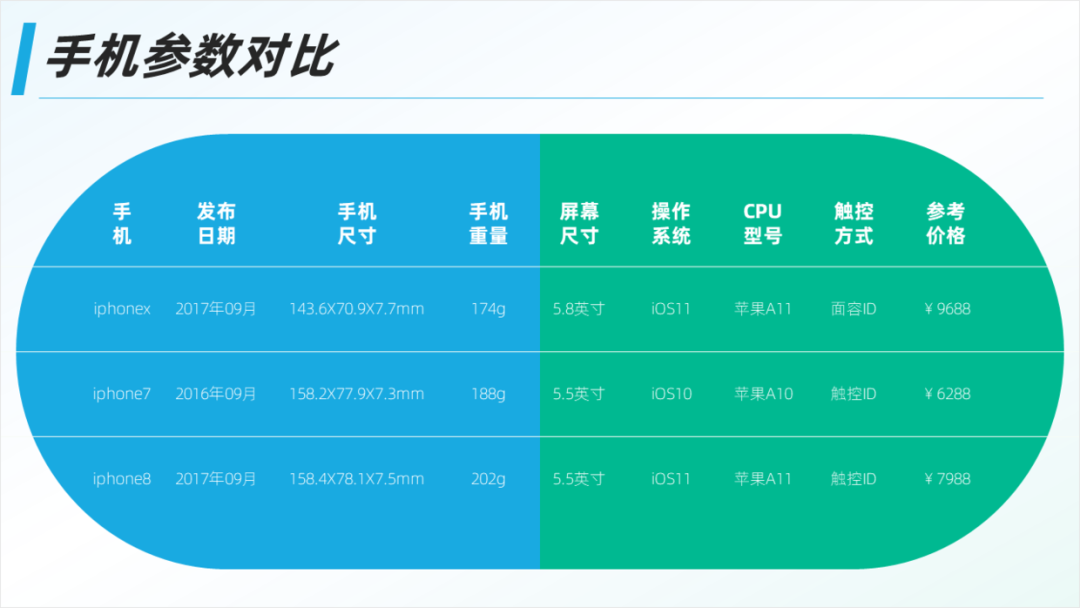The height and width of the screenshot is (608, 1080).
Task: Select the iOS11 cell in iphonex row
Action: coord(671,309)
